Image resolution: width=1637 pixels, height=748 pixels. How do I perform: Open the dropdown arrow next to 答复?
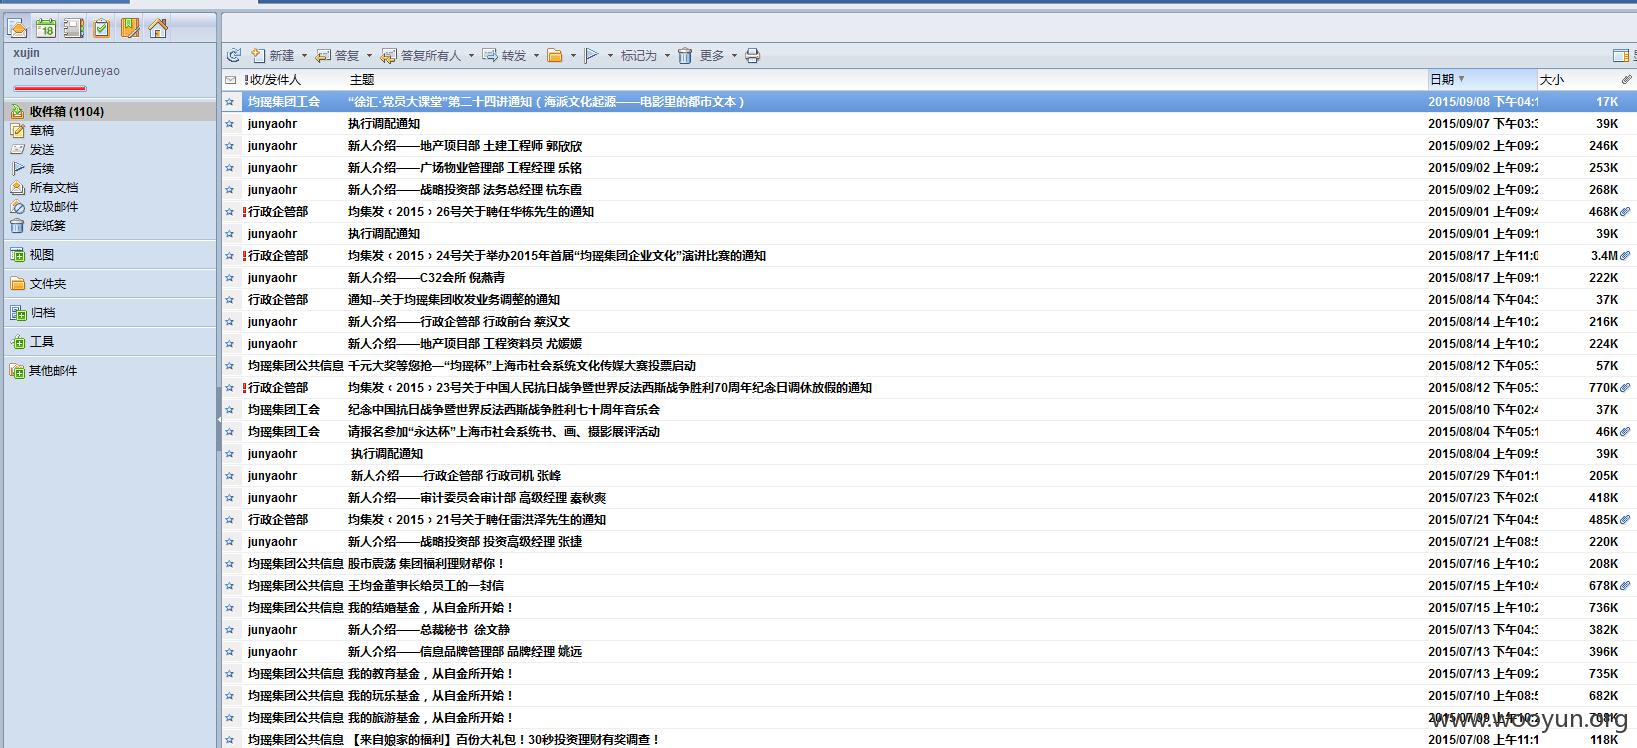369,56
